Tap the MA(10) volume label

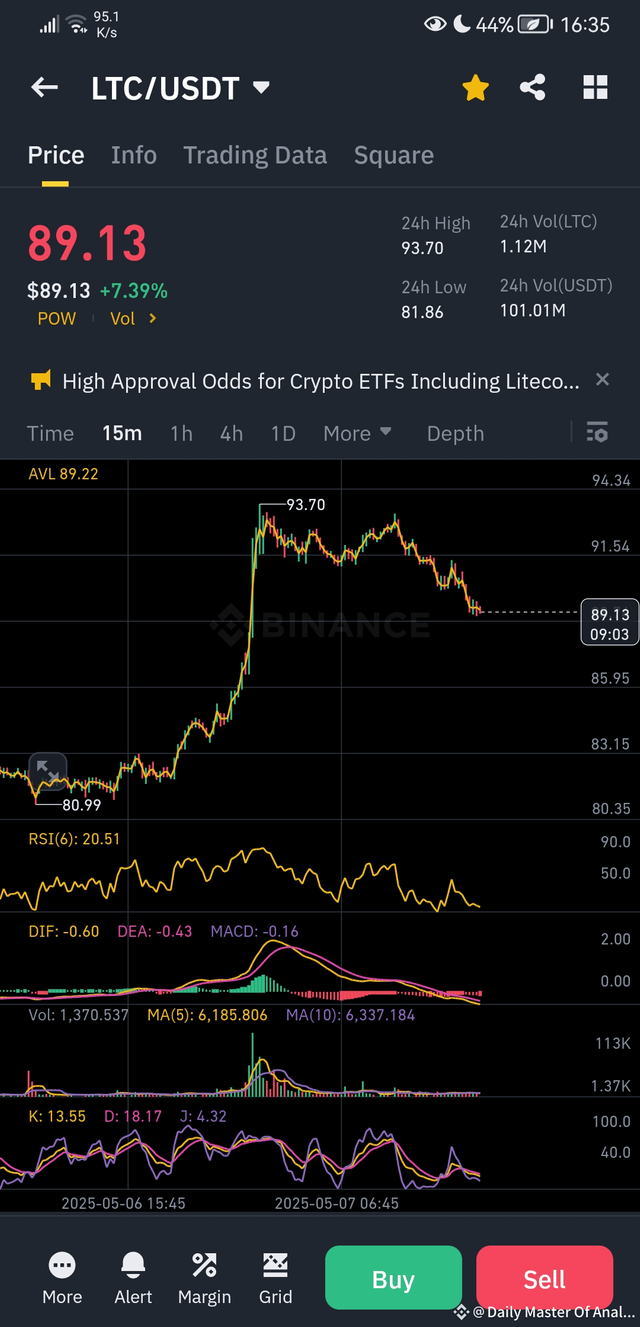tap(348, 1015)
